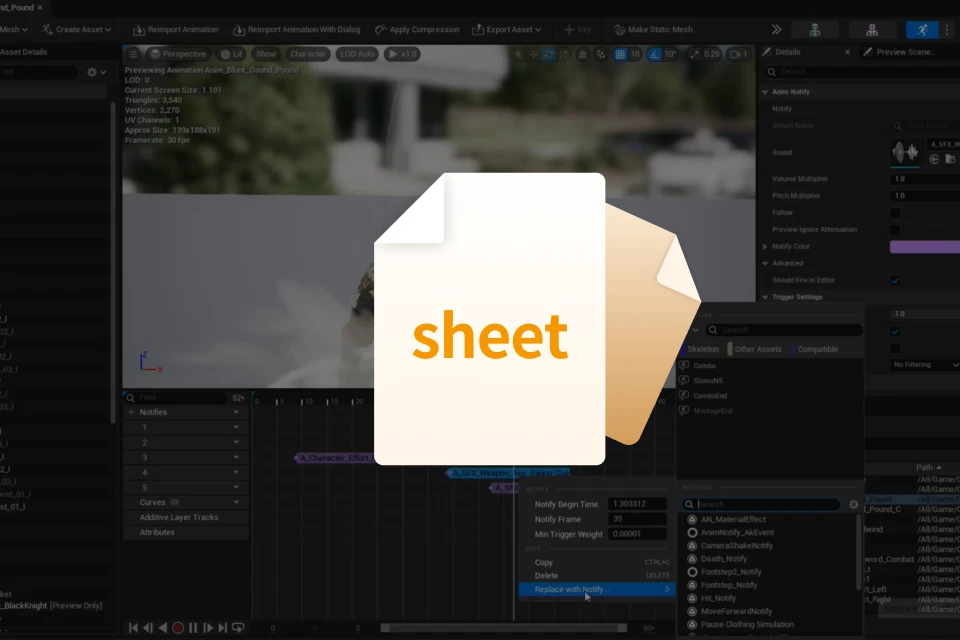The width and height of the screenshot is (960, 640).
Task: Open the Lit view mode button
Action: [231, 54]
